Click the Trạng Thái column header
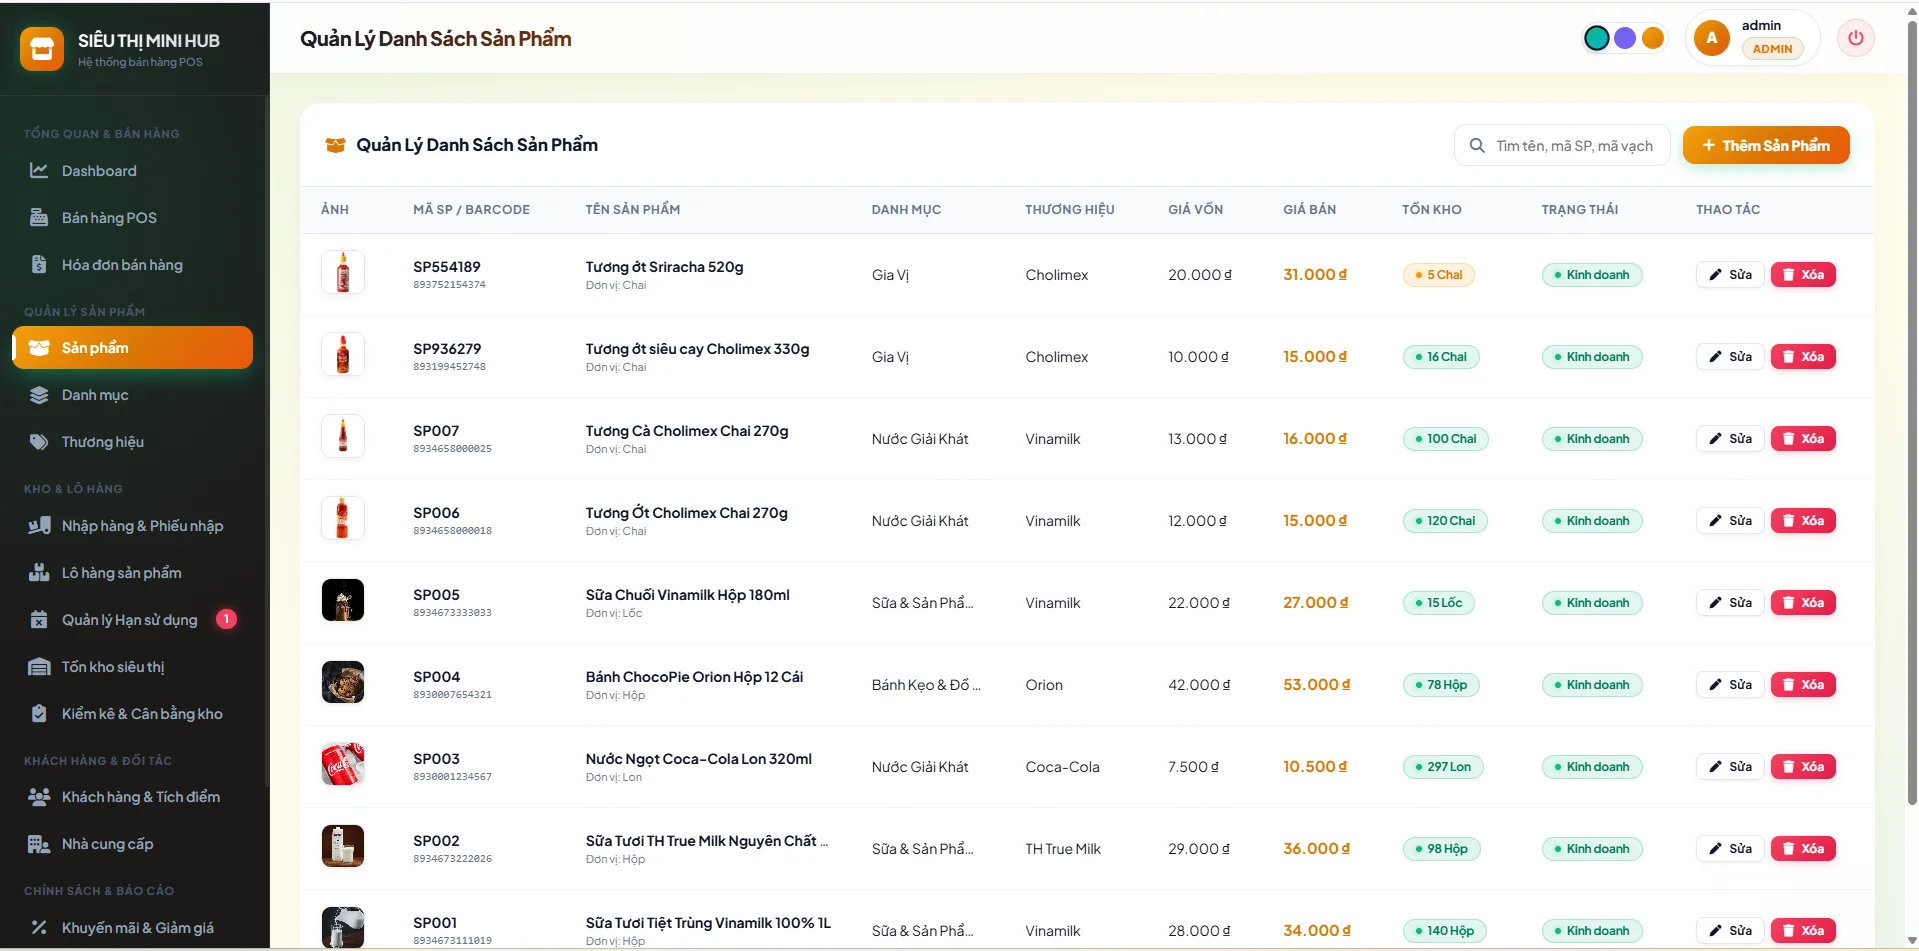The image size is (1919, 951). tap(1580, 210)
